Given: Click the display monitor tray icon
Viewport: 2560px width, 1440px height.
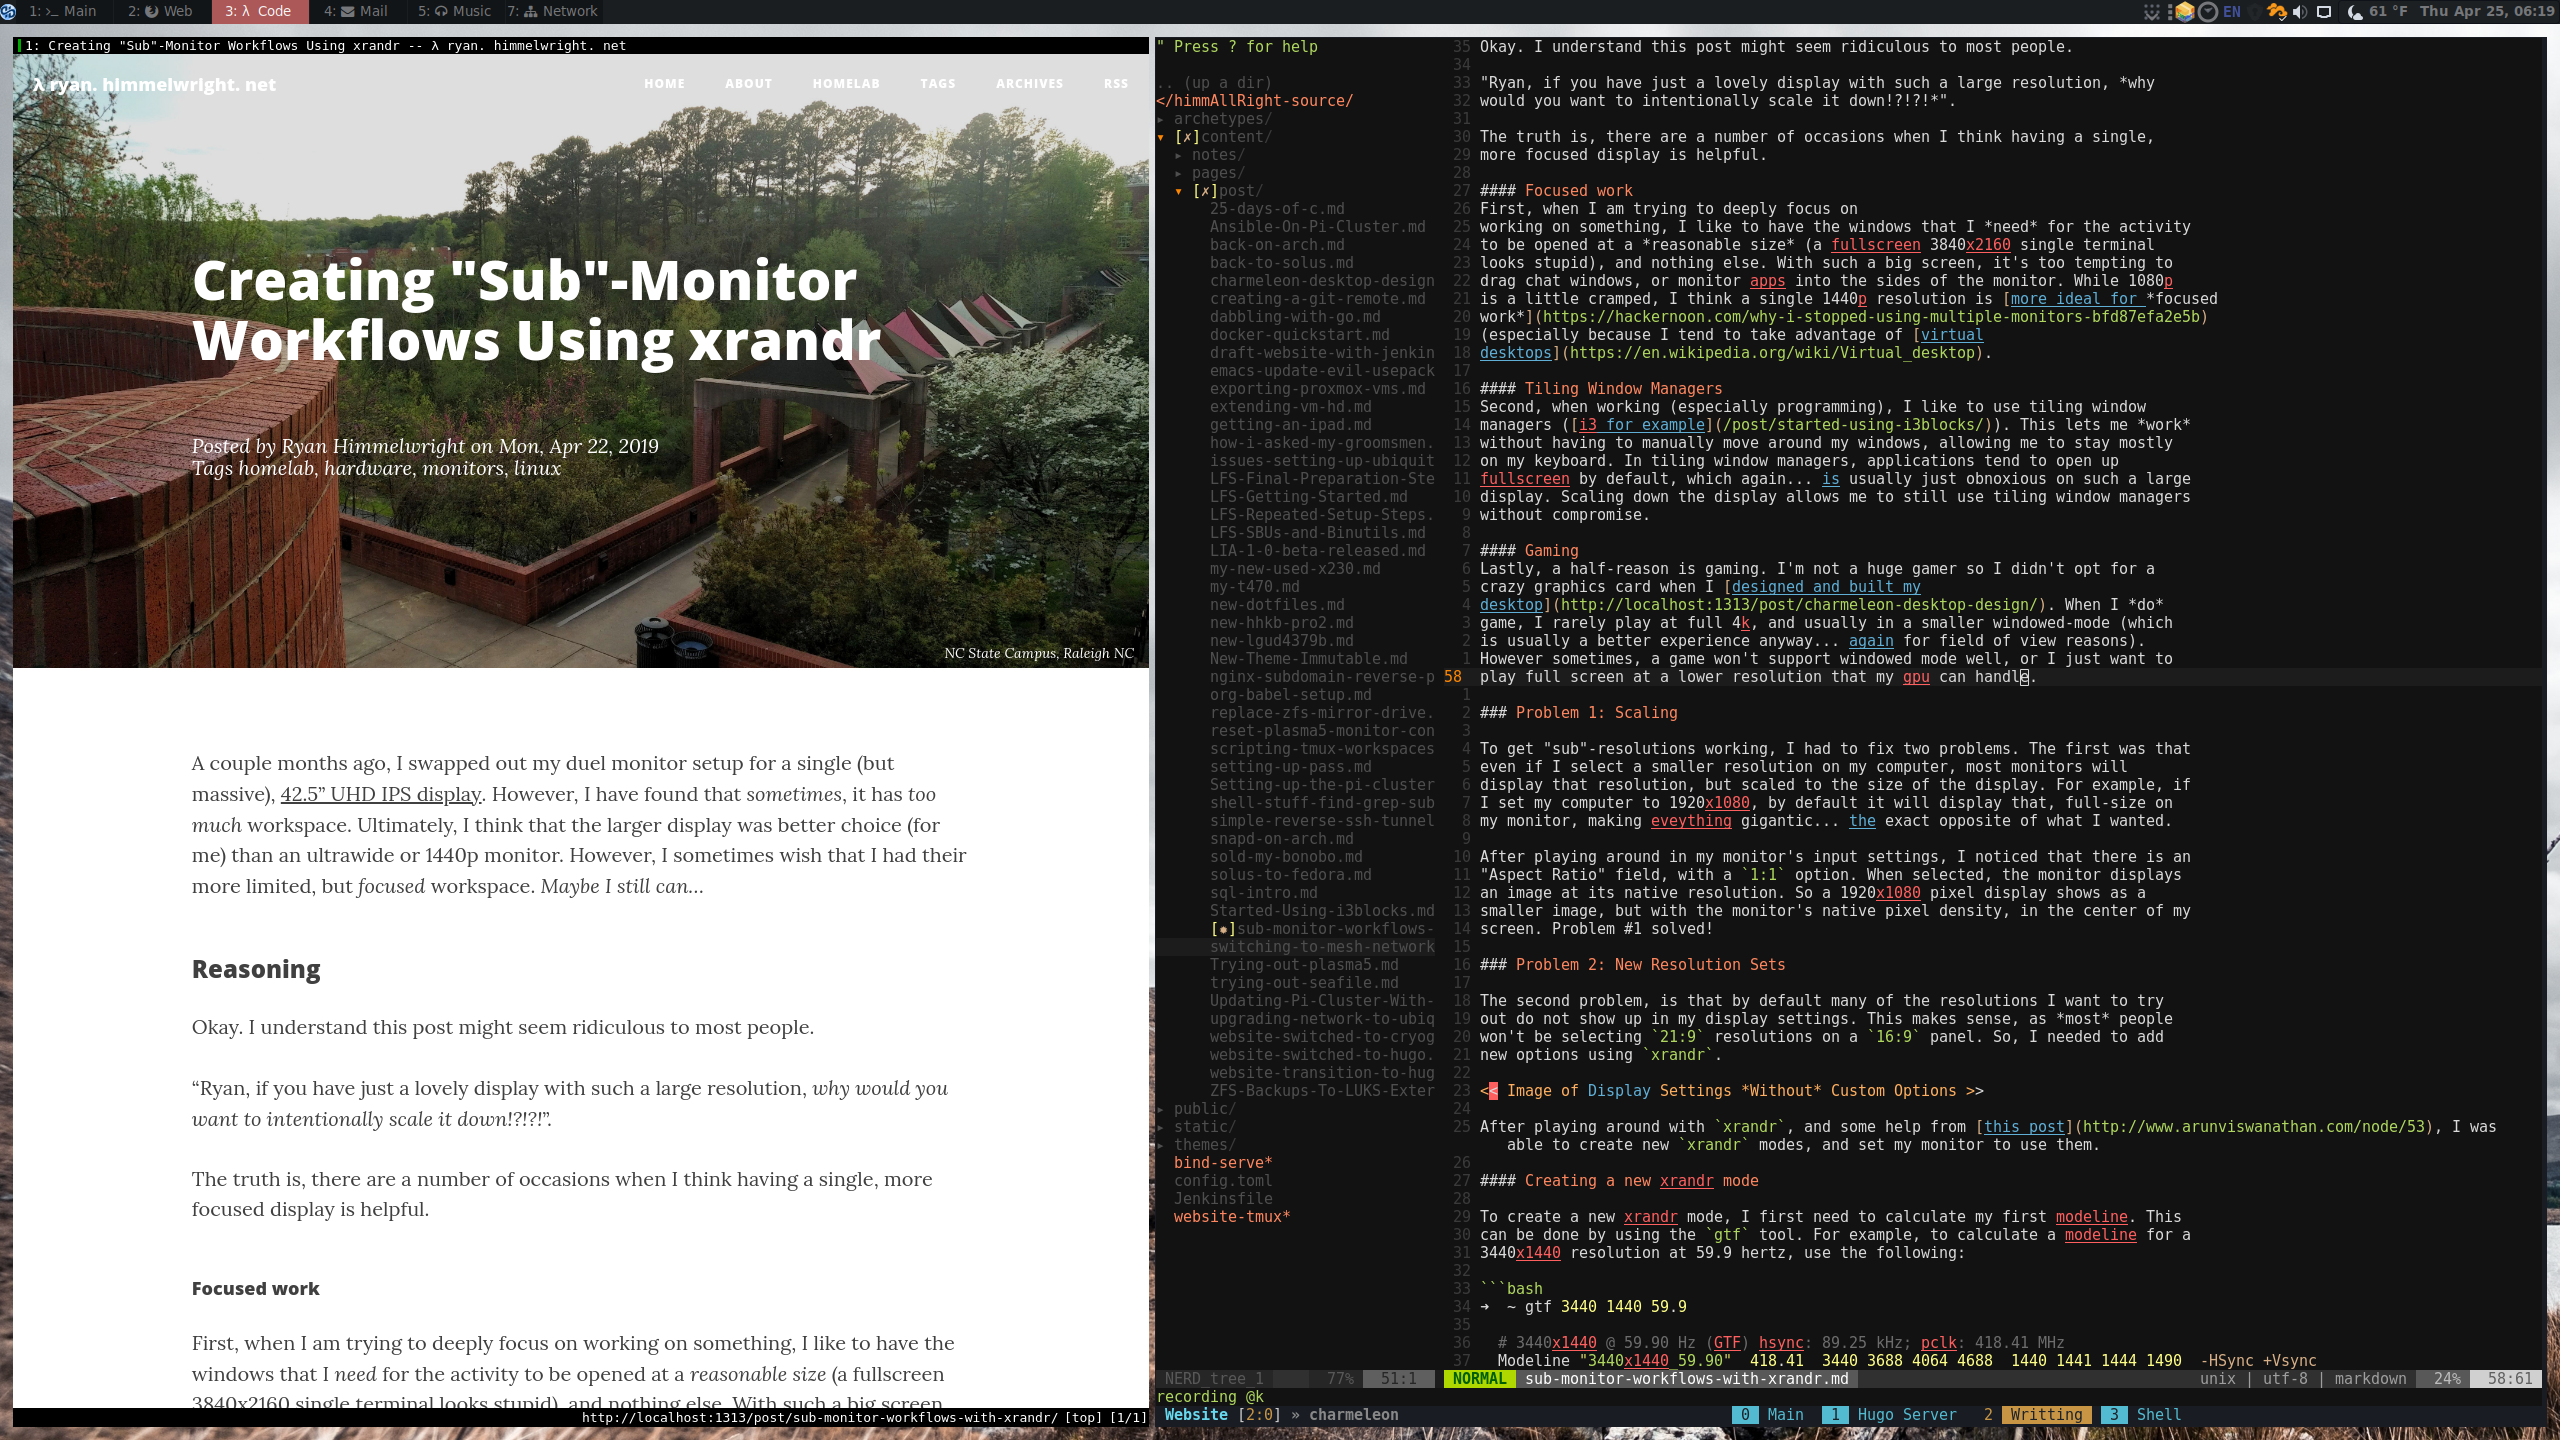Looking at the screenshot, I should [x=2324, y=12].
